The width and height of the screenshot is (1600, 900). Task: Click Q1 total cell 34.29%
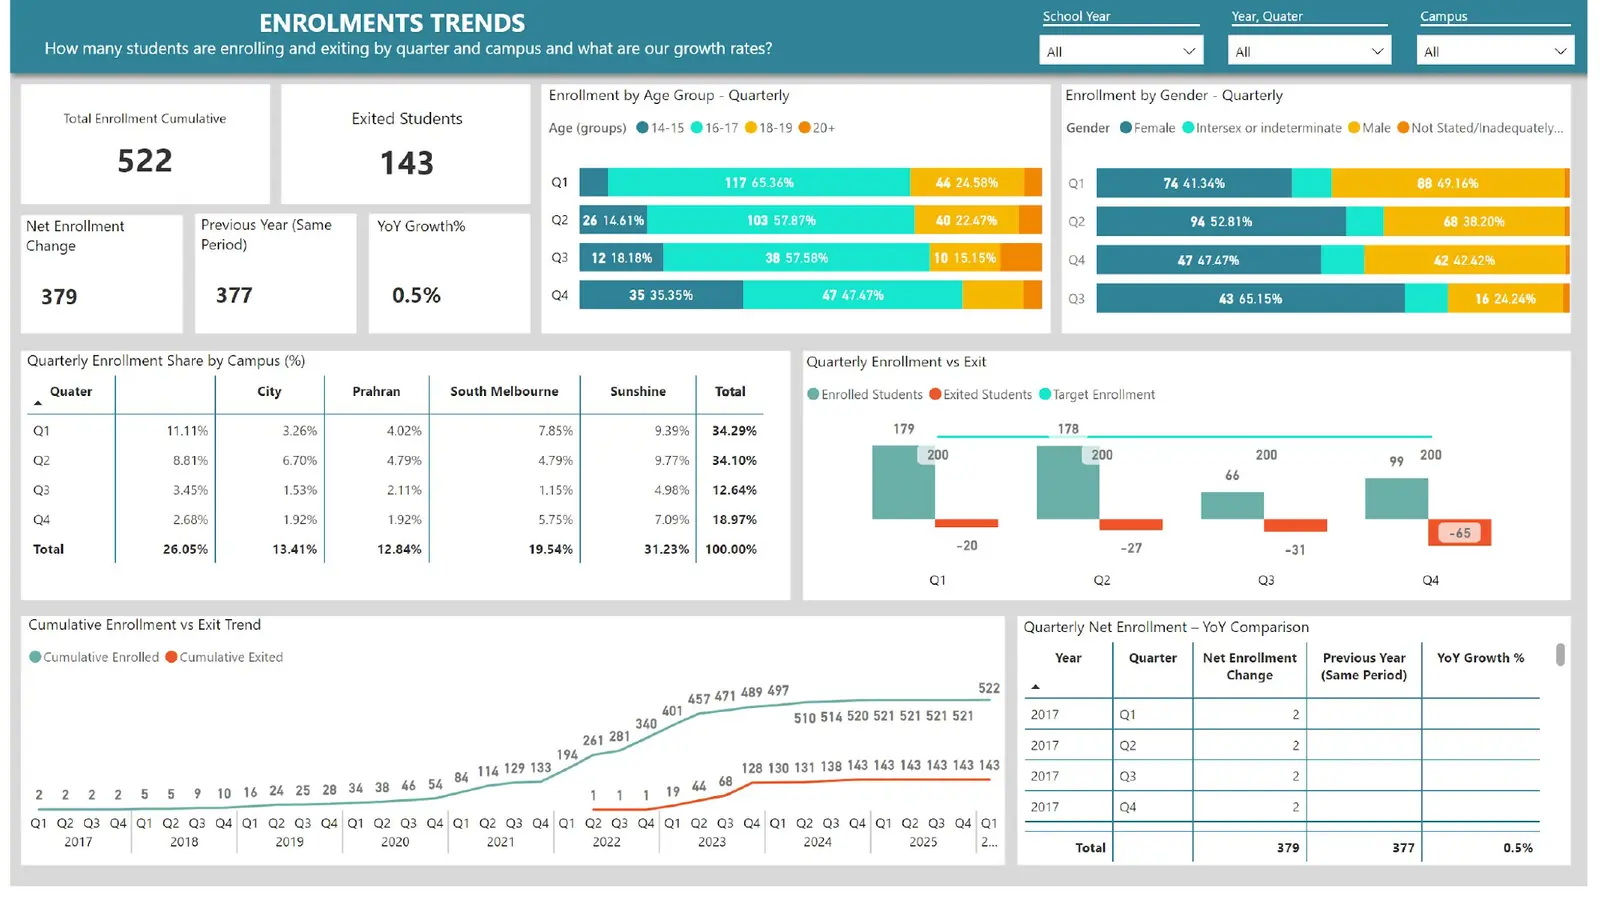point(734,431)
